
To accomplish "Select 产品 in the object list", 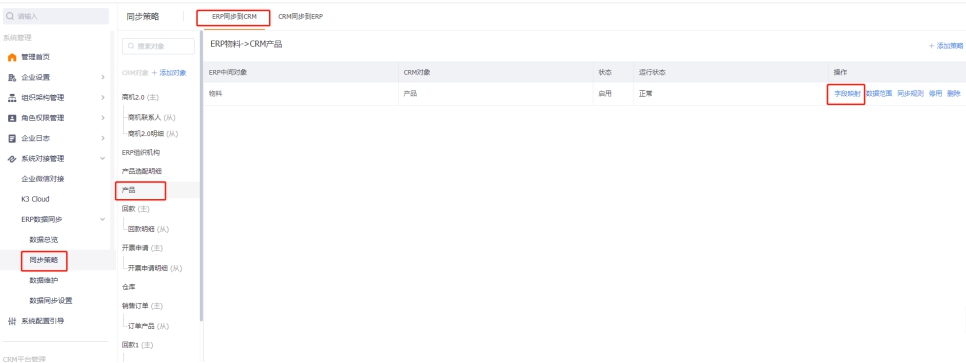I will [x=129, y=190].
